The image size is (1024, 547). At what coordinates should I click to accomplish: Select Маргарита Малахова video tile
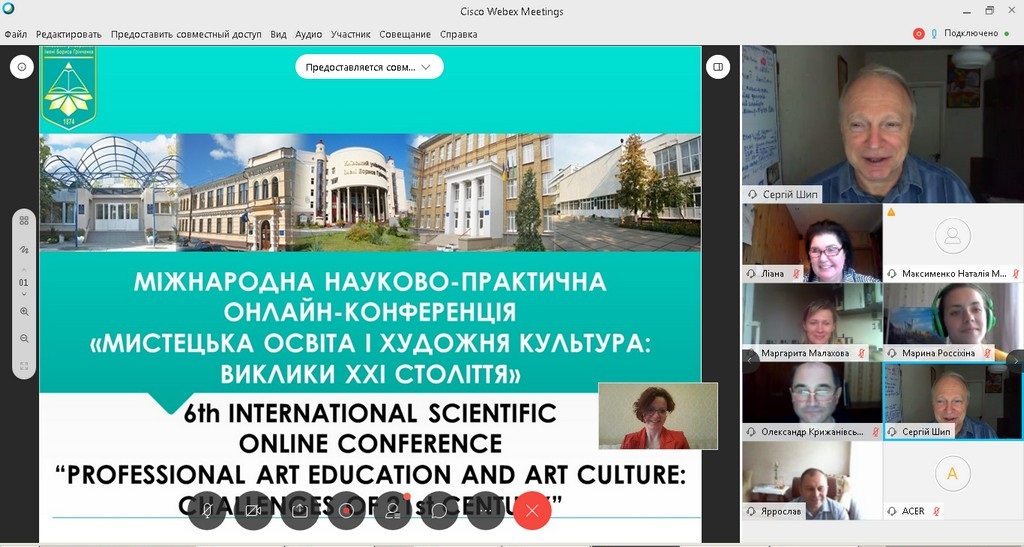[812, 322]
